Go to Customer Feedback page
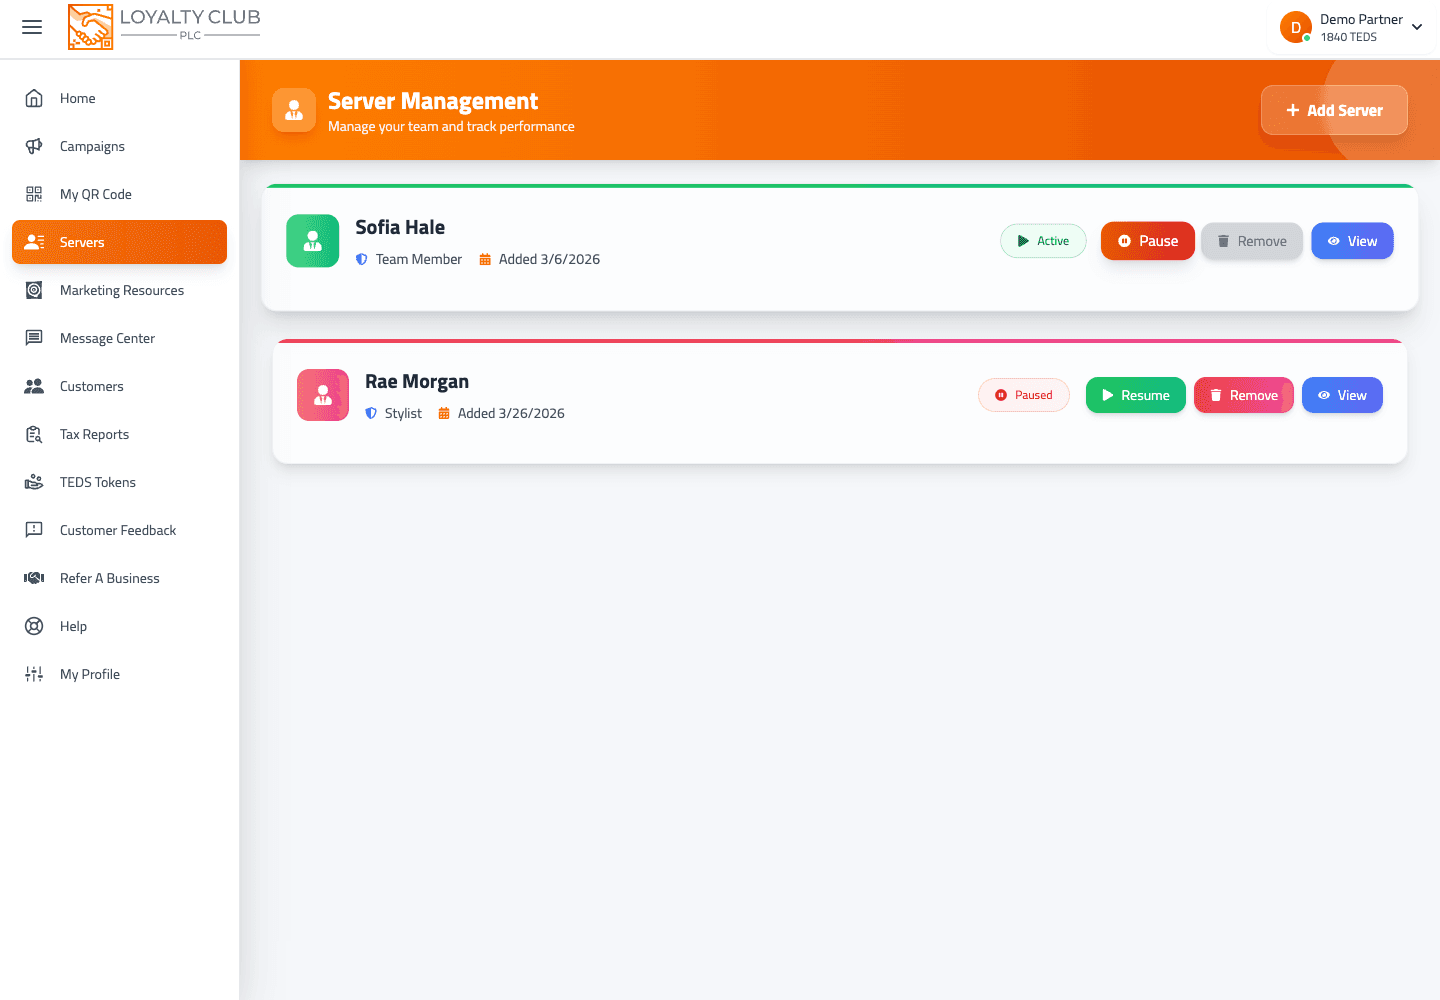1440x1000 pixels. pyautogui.click(x=119, y=530)
